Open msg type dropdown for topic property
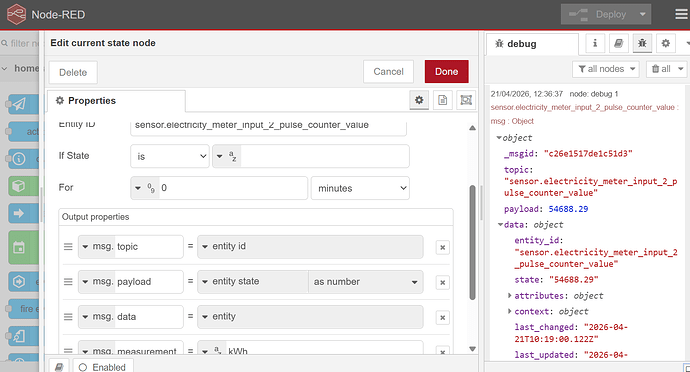The height and width of the screenshot is (372, 690). 97,247
